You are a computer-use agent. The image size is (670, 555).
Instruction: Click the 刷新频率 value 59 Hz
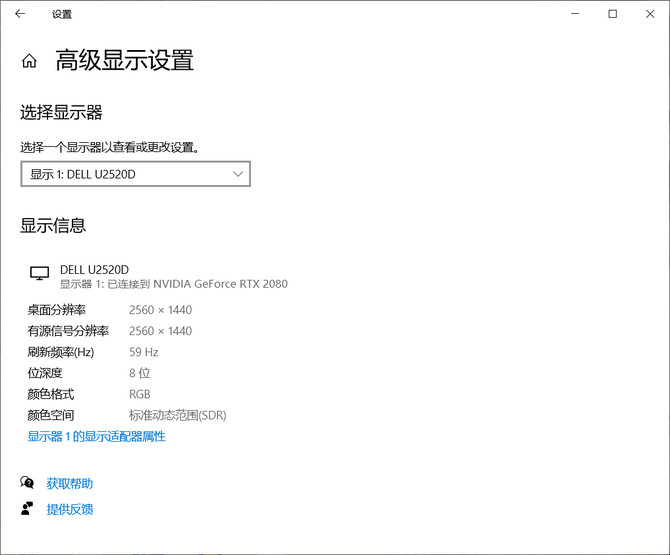coord(144,352)
